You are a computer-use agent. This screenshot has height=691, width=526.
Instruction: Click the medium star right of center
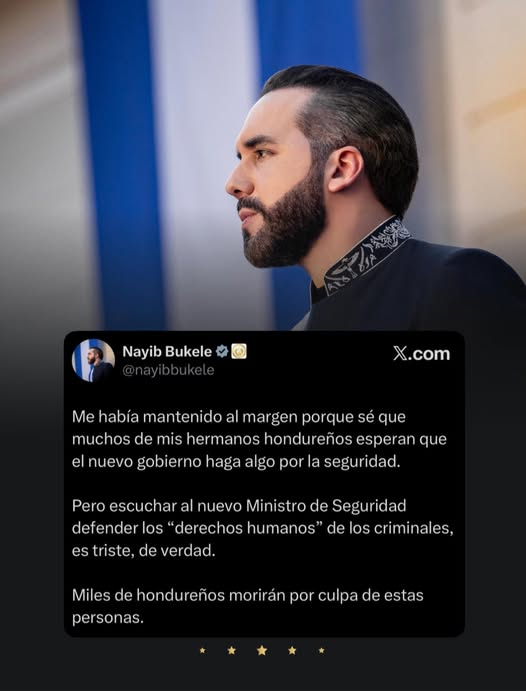point(292,650)
